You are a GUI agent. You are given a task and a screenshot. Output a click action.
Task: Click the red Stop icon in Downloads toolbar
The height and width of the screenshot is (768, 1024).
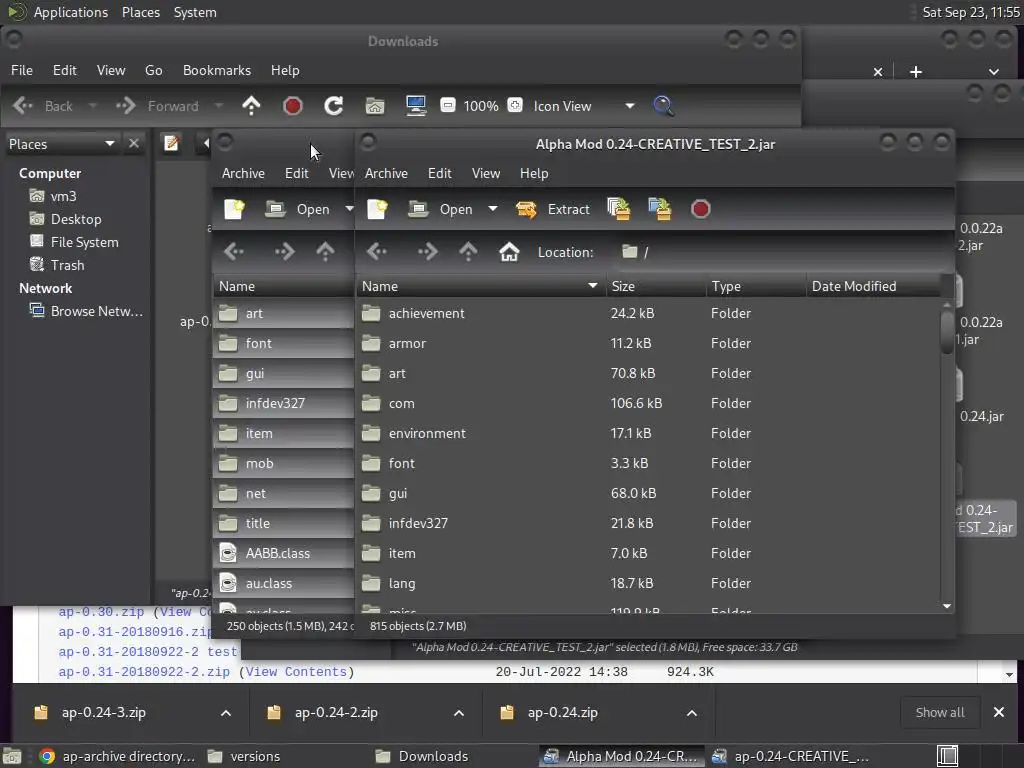pos(293,106)
